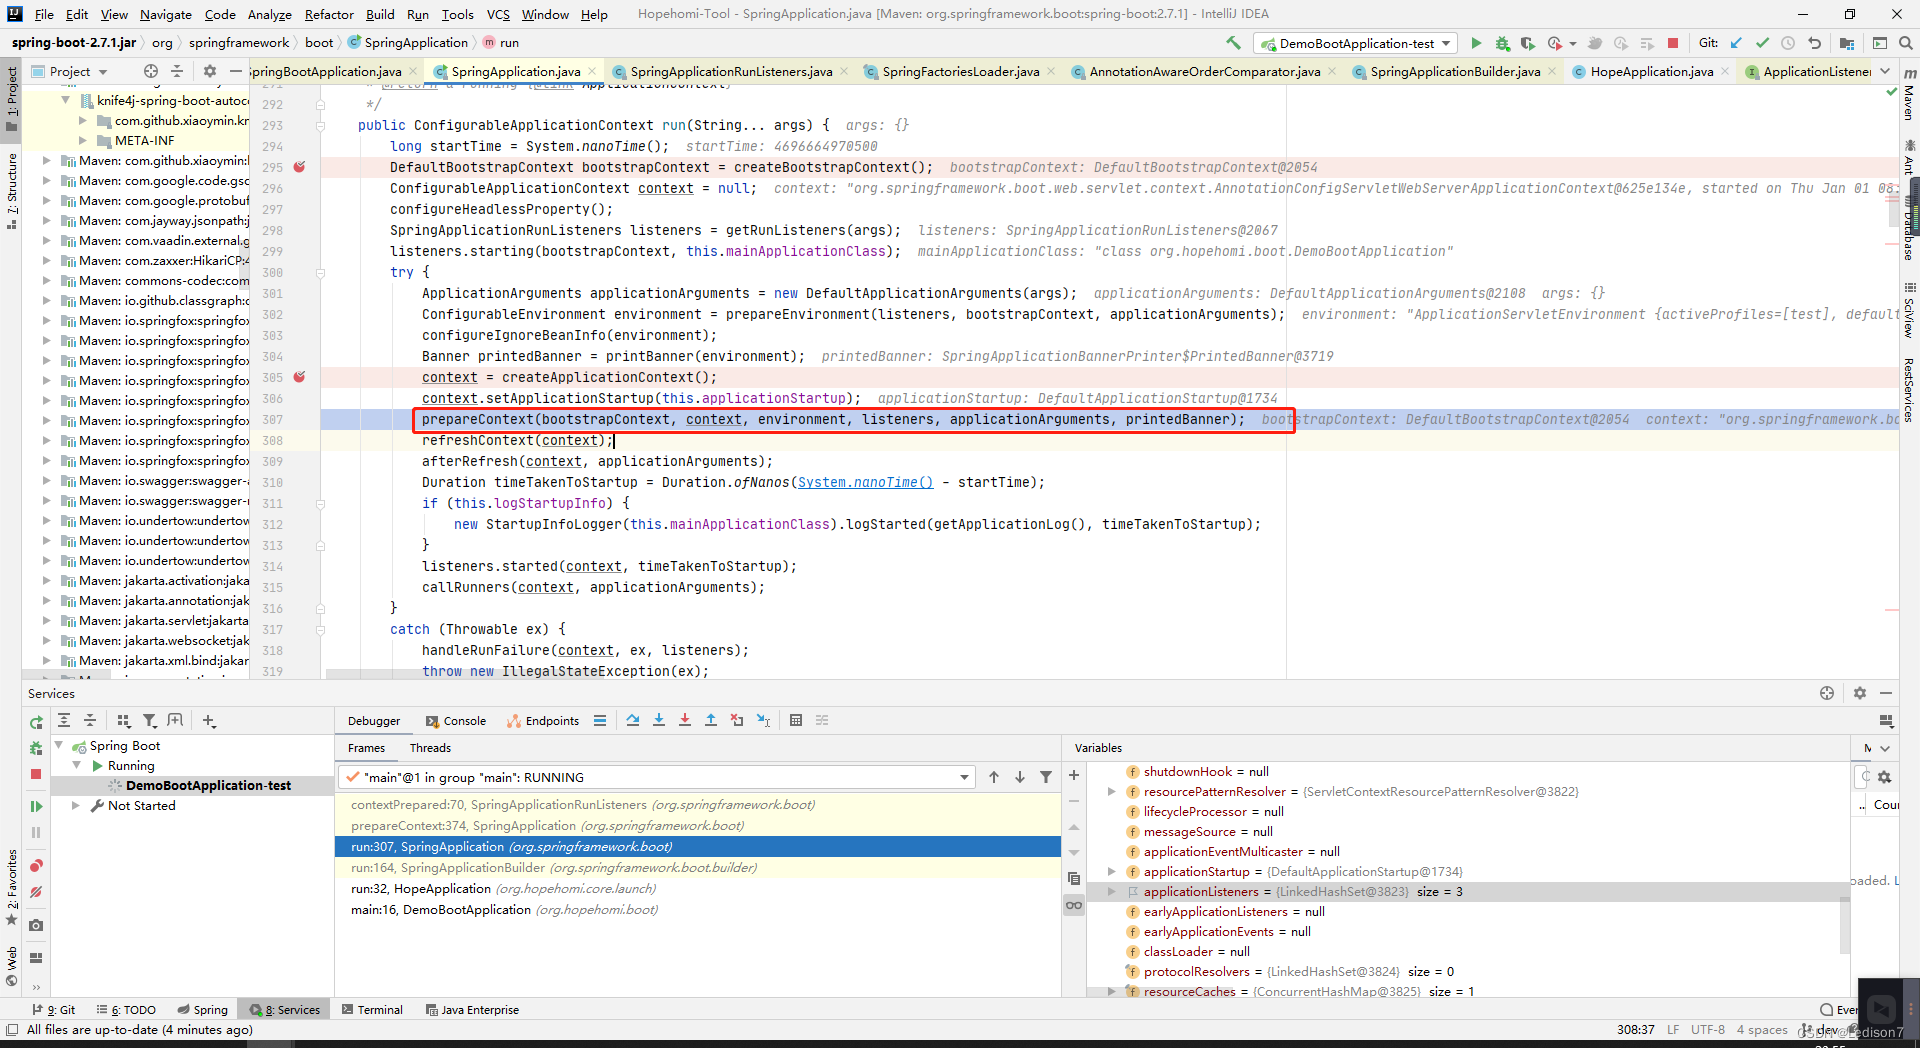Toggle breakpoint on line 305

299,377
